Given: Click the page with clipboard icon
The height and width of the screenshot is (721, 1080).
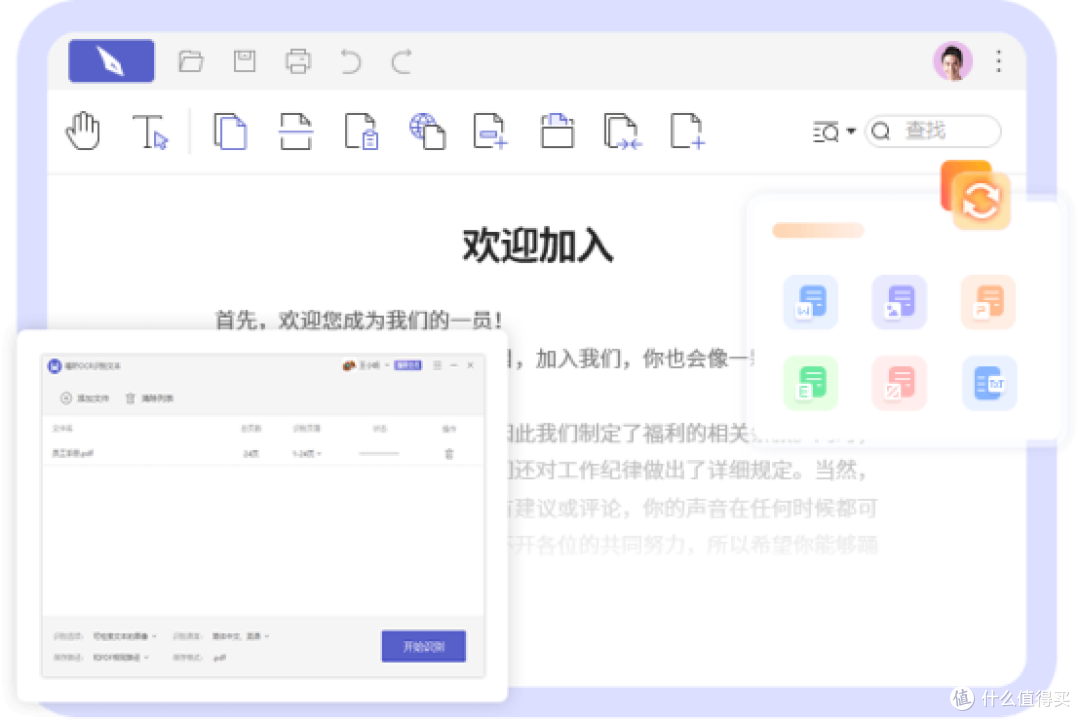Looking at the screenshot, I should 362,131.
